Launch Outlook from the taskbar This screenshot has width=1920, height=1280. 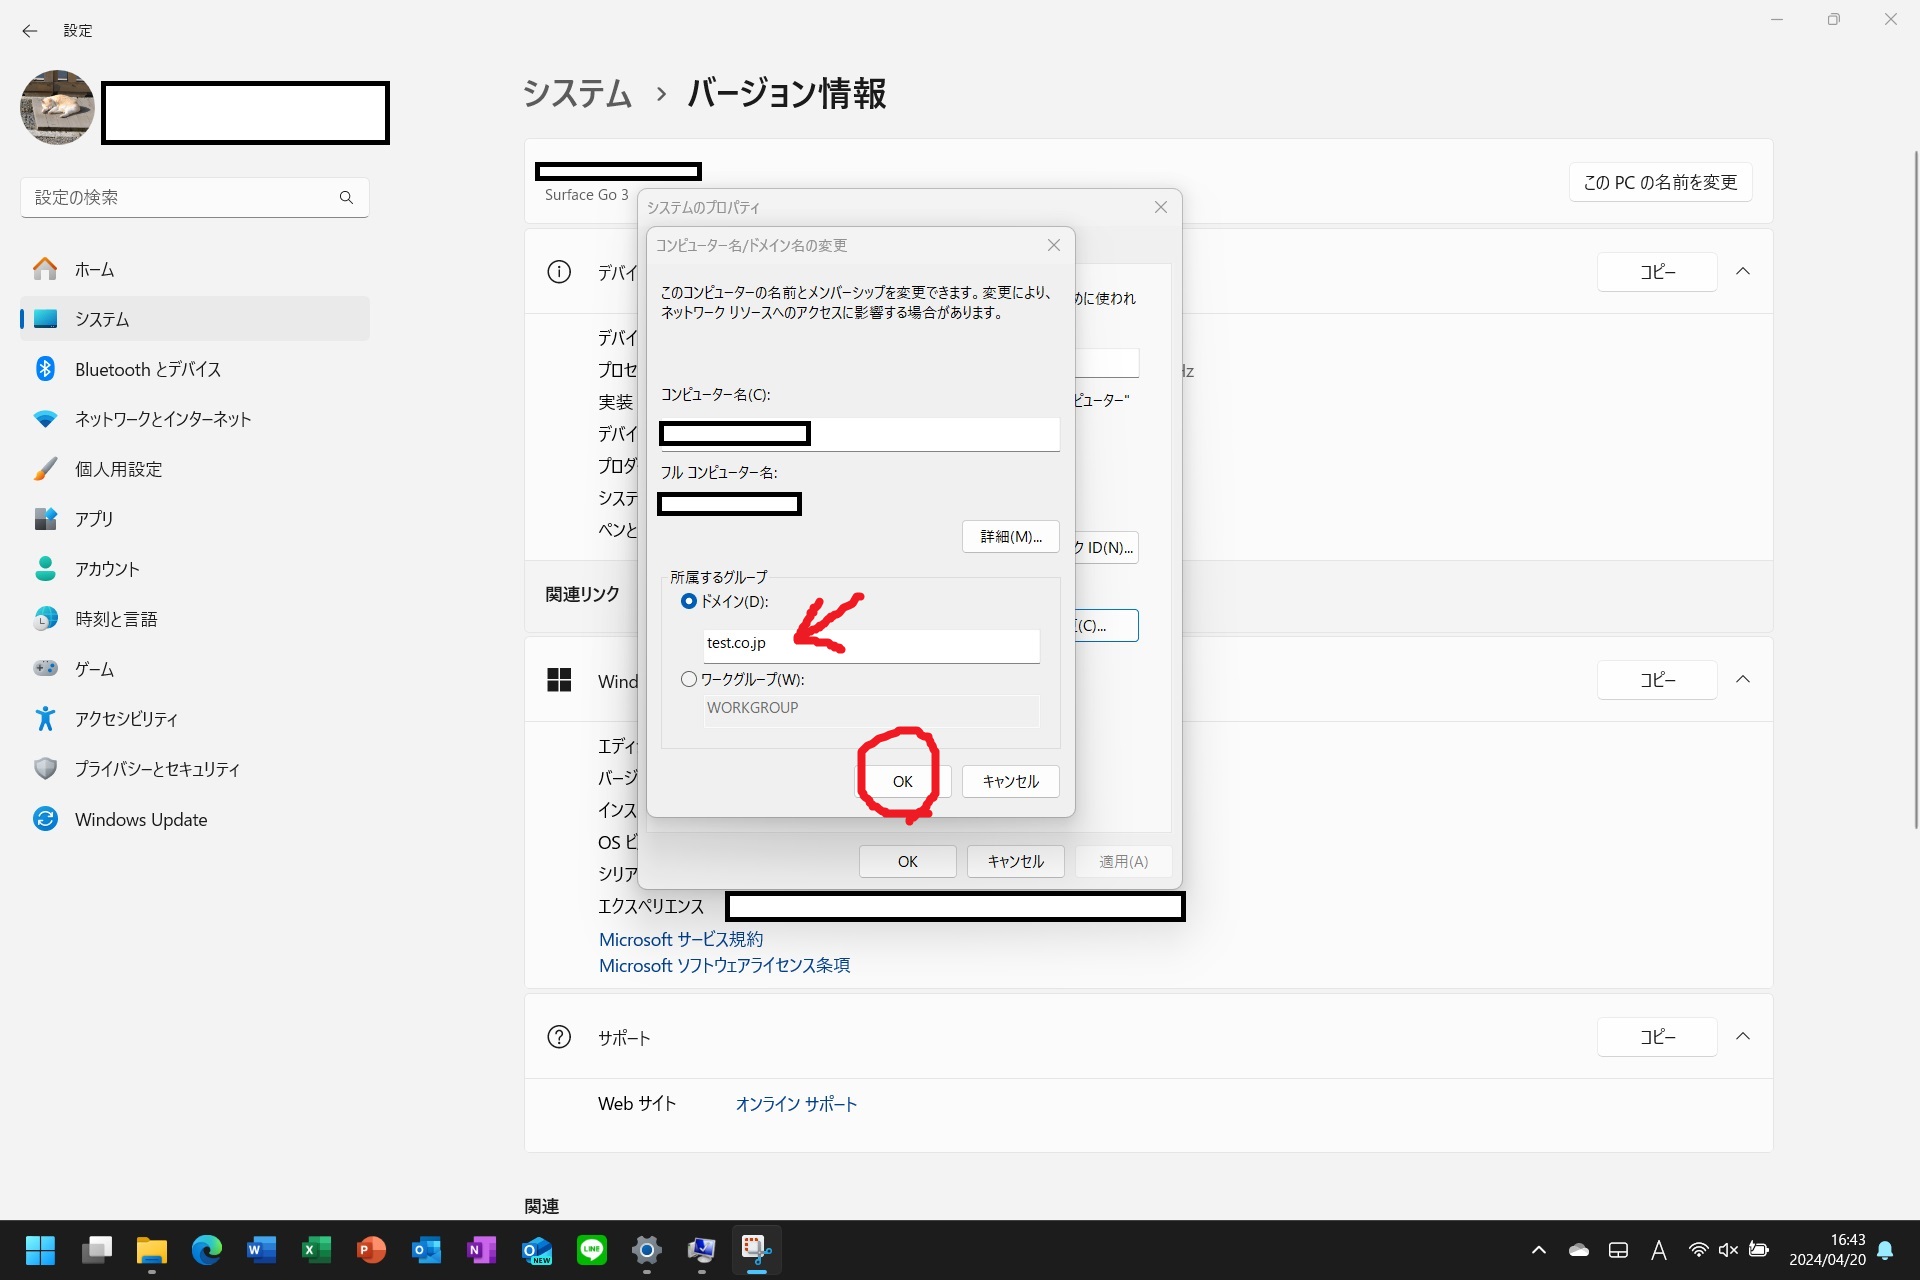point(427,1250)
